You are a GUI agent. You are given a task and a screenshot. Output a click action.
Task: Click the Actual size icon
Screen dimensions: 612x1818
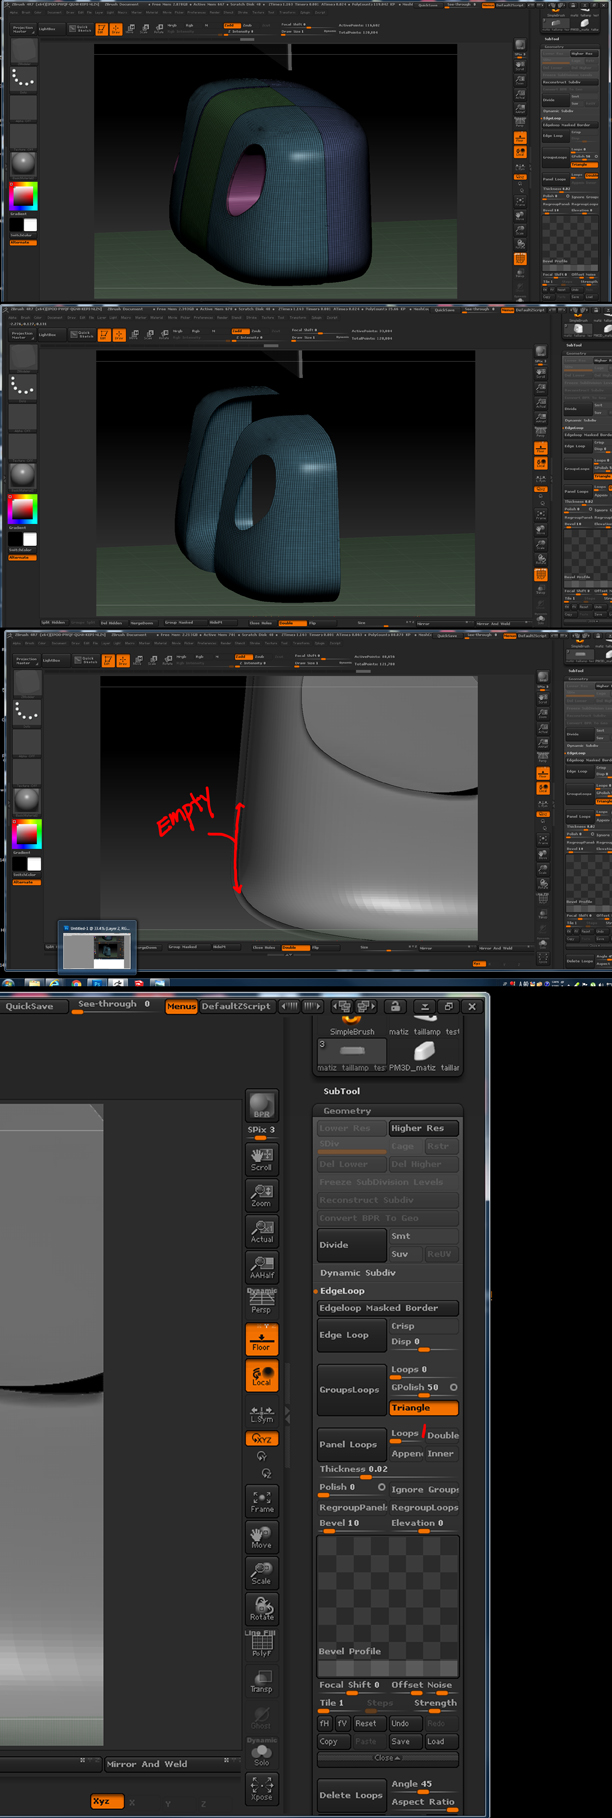coord(262,1231)
